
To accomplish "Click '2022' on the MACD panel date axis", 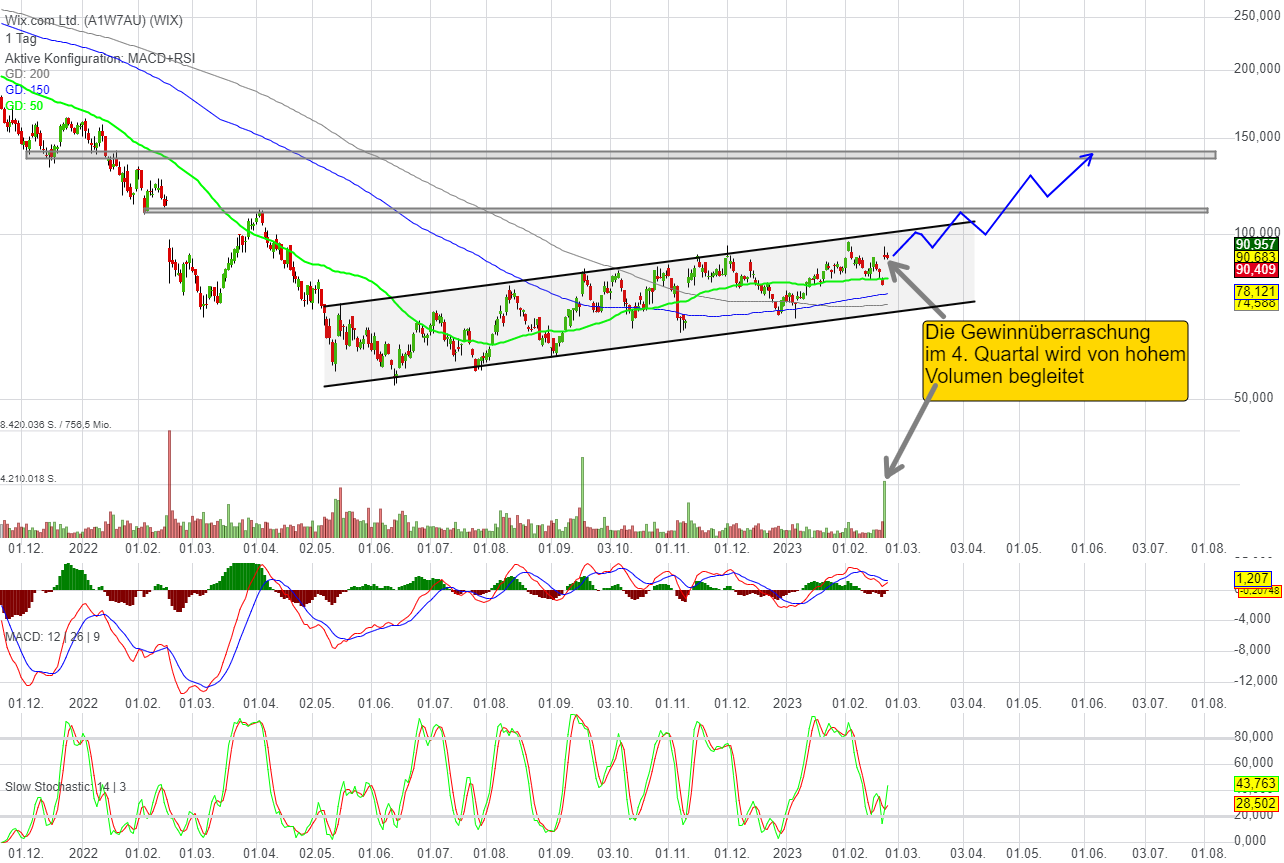I will [x=83, y=703].
